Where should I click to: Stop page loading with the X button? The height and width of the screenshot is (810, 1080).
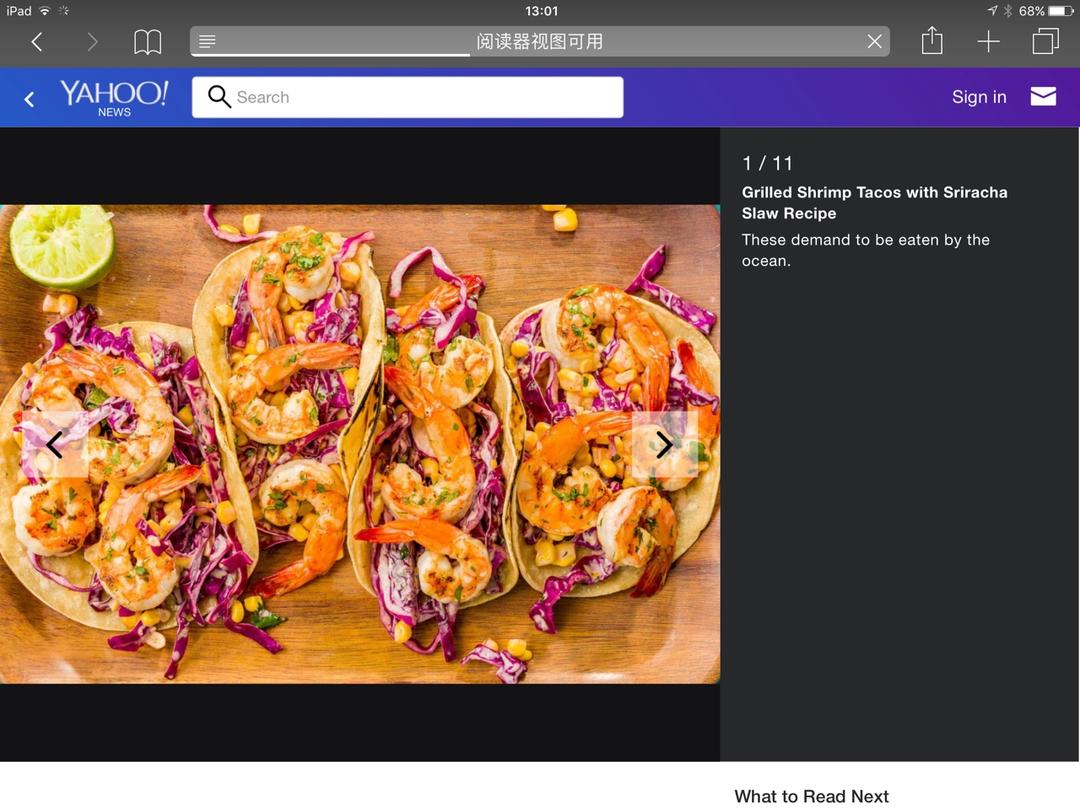point(874,42)
